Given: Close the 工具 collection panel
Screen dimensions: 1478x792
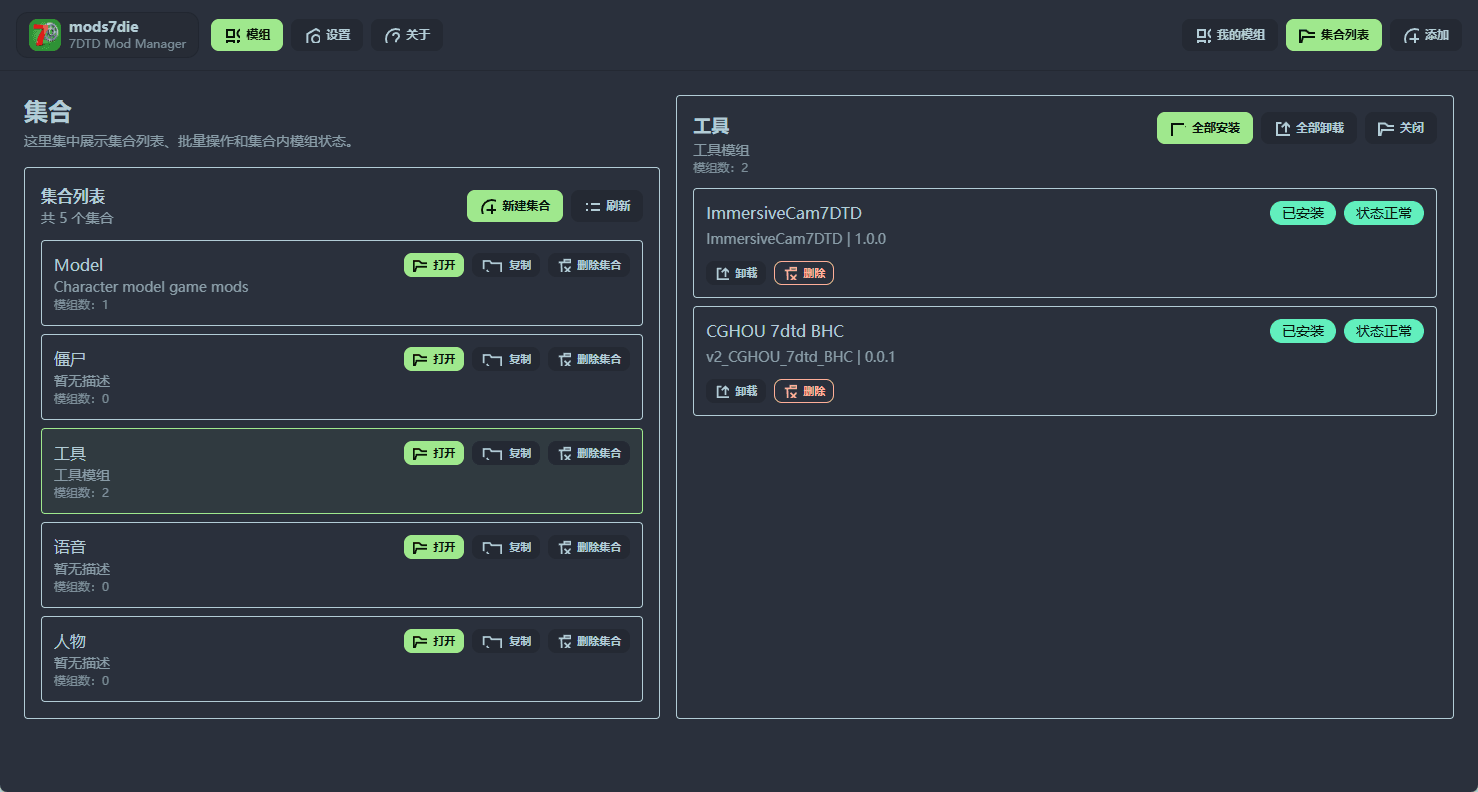Looking at the screenshot, I should click(x=1401, y=127).
